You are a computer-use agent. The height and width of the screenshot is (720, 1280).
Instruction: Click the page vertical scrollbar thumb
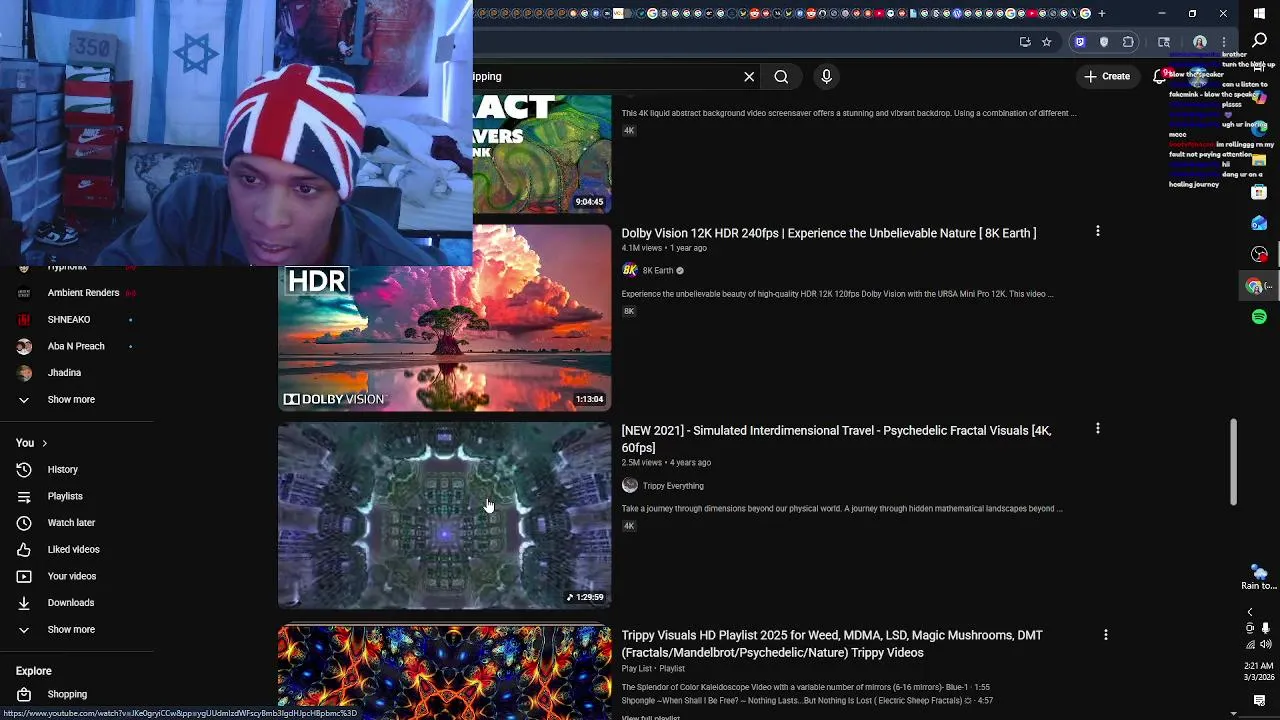(1233, 462)
